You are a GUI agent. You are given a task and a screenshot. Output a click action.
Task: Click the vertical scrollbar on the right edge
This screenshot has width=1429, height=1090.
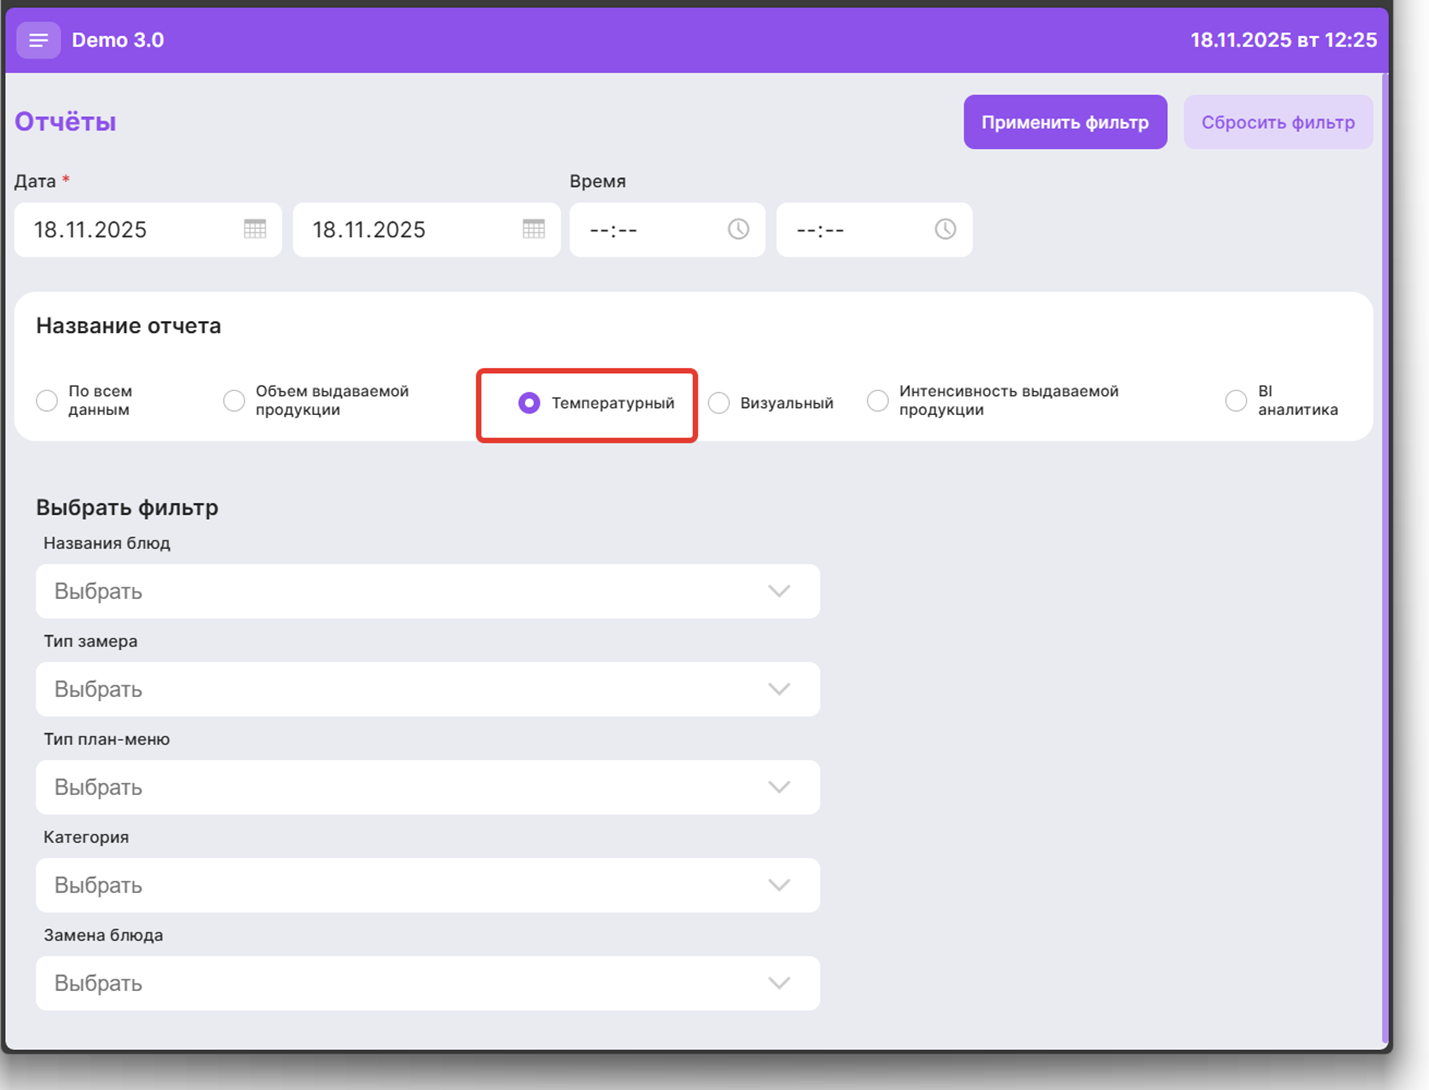(1385, 560)
